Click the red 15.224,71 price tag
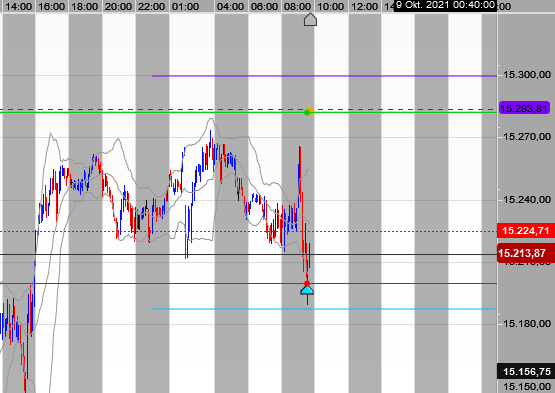555x393 pixels. pos(525,231)
